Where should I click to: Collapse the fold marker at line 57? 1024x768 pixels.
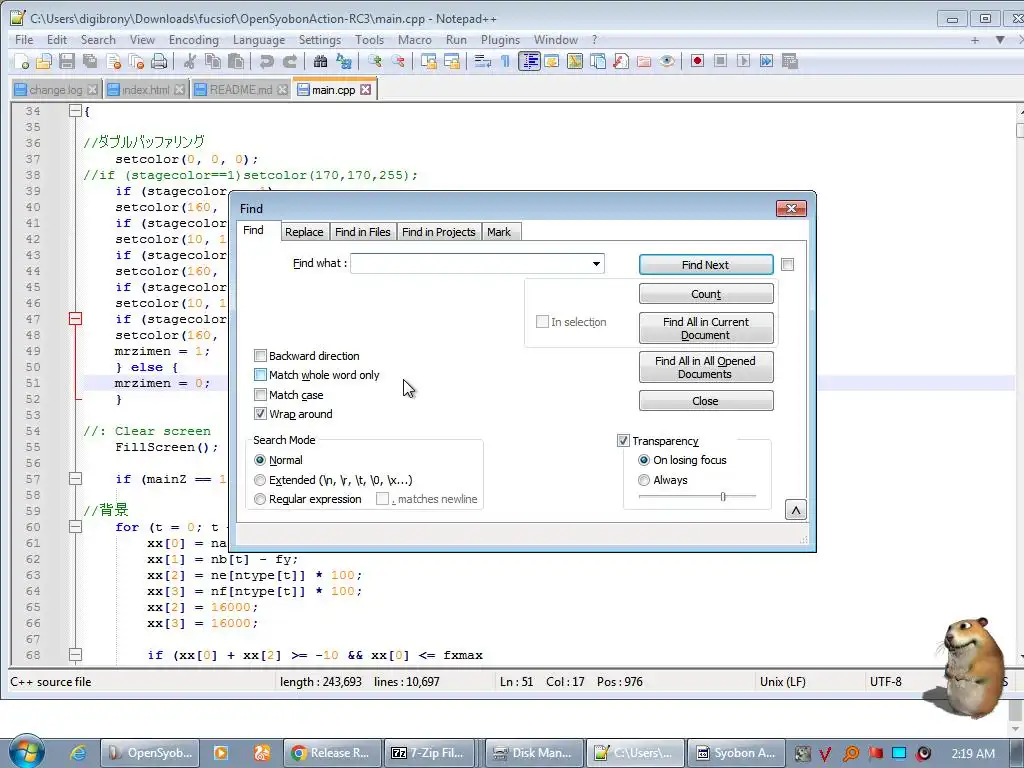point(75,479)
